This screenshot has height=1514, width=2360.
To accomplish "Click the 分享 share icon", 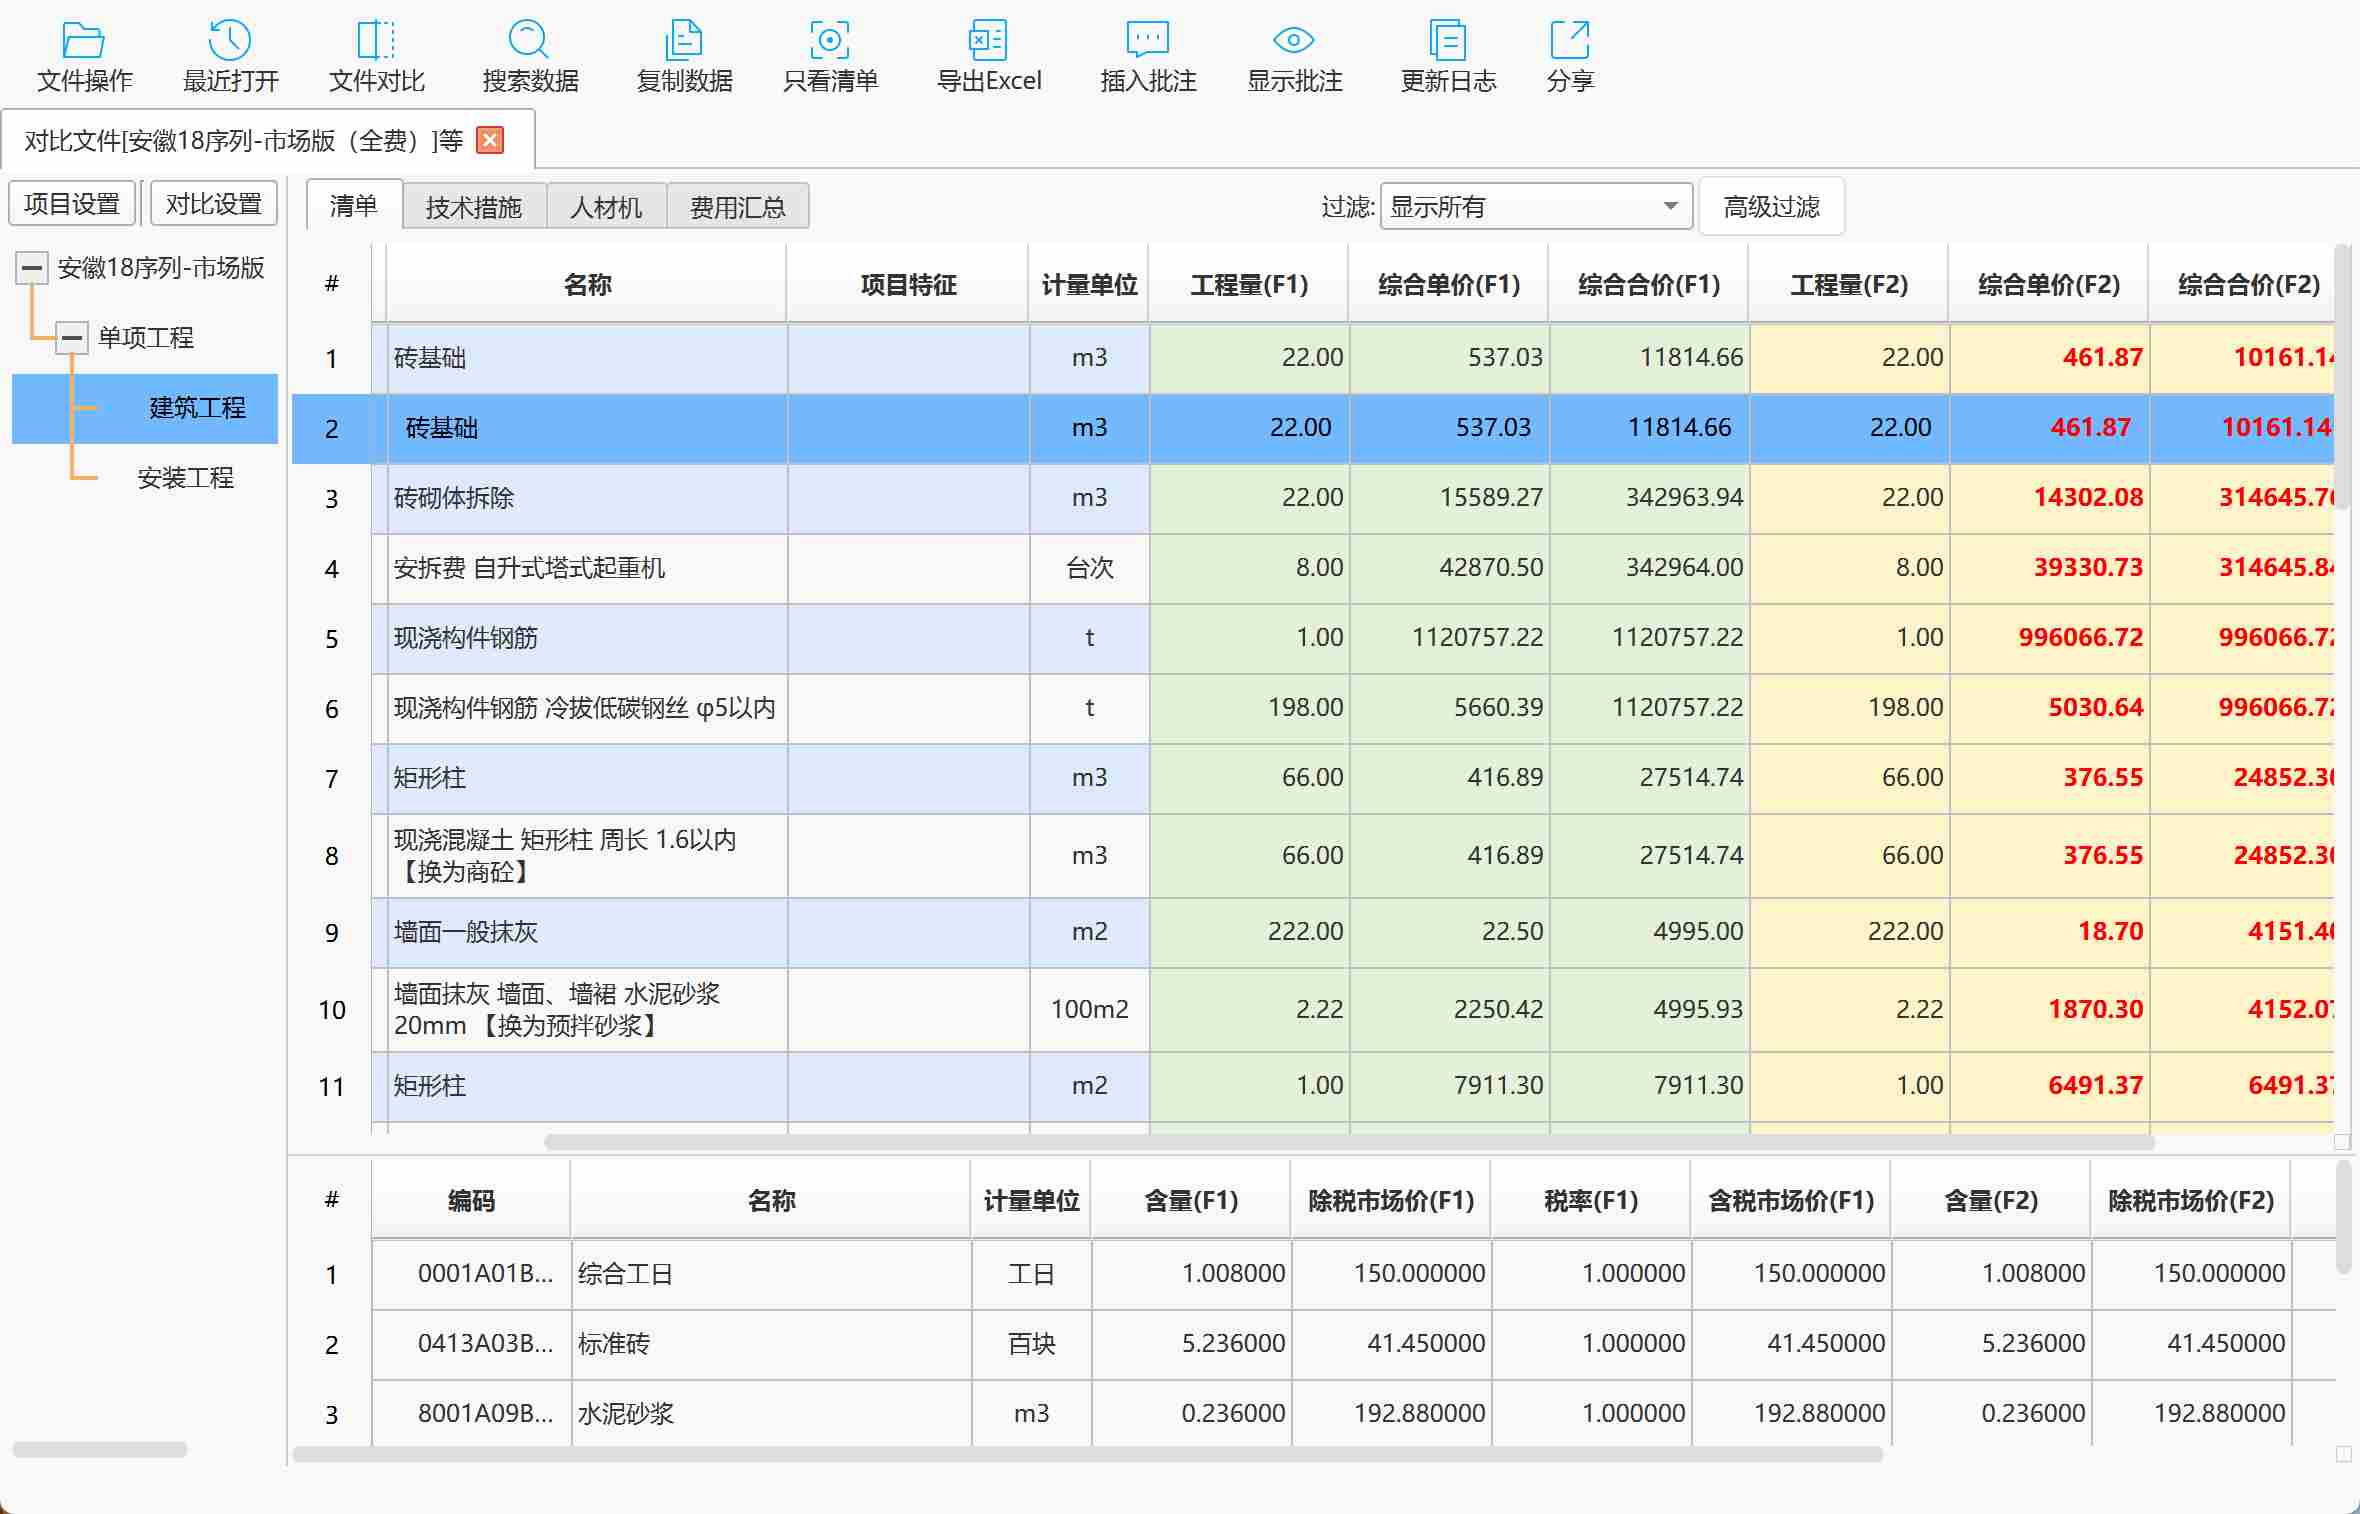I will pos(1570,58).
